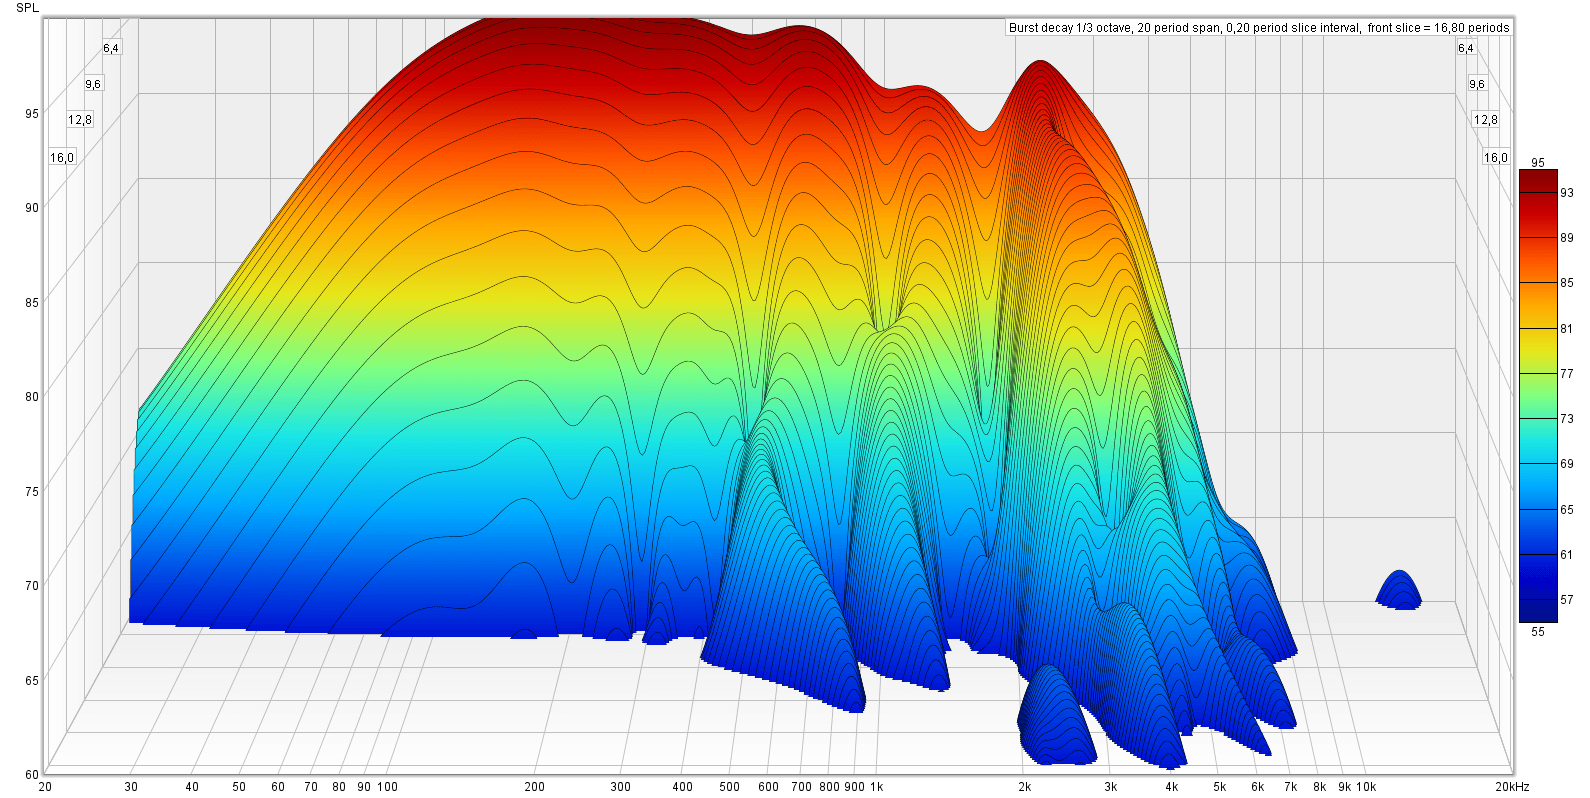Click the 30 Hz frequency axis label
1590x798 pixels.
pyautogui.click(x=131, y=787)
